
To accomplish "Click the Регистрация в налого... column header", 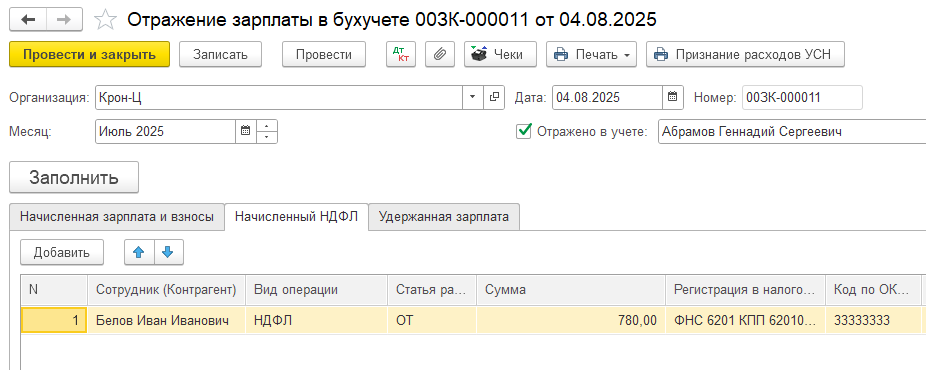I will pos(745,290).
